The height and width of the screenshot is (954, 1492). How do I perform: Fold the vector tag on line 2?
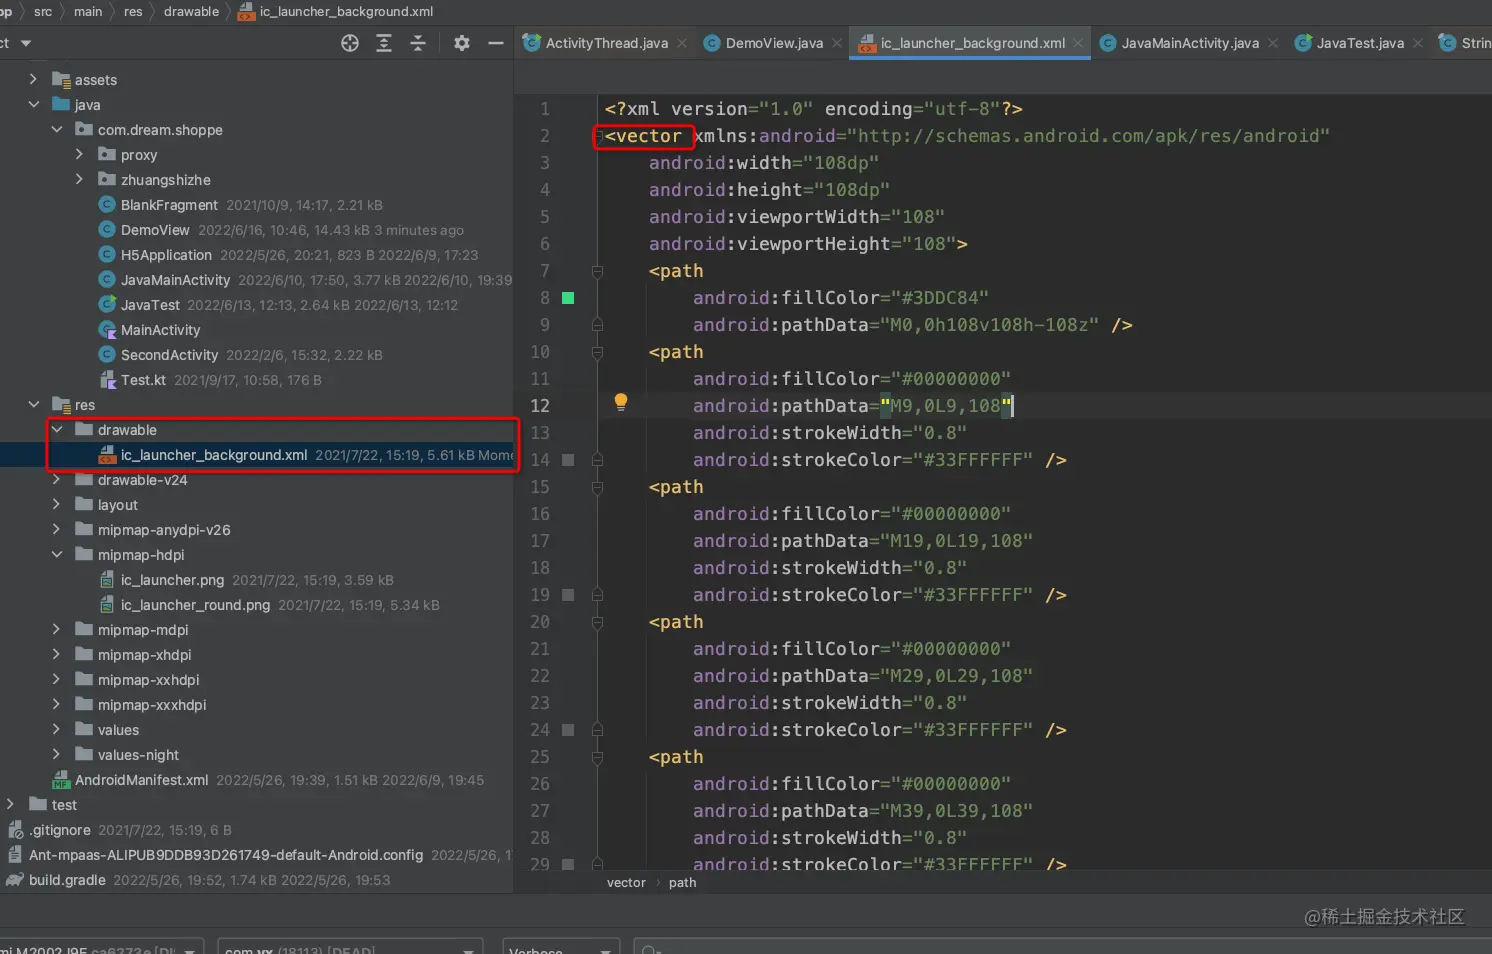point(598,135)
